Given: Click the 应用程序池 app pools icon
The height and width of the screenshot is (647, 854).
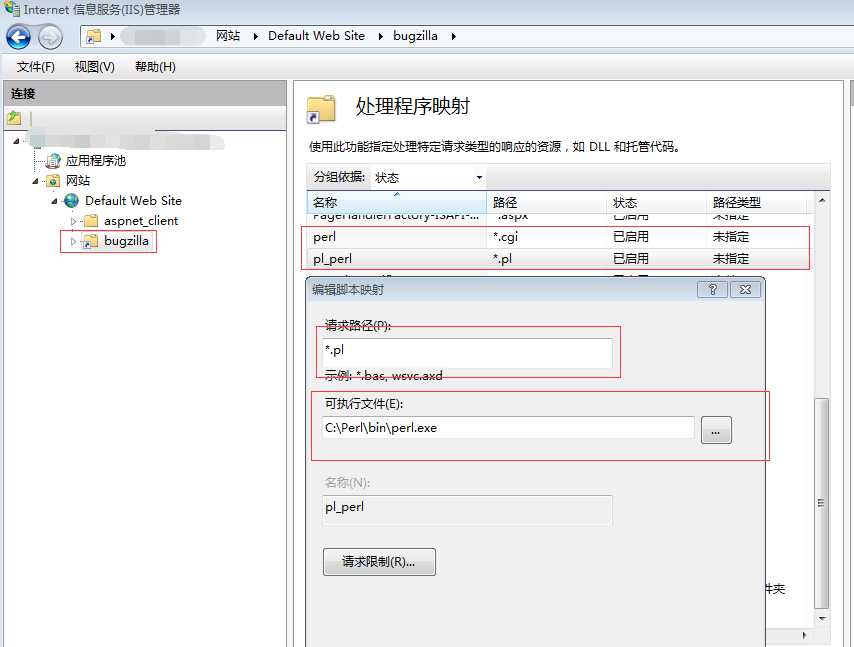Looking at the screenshot, I should 53,161.
